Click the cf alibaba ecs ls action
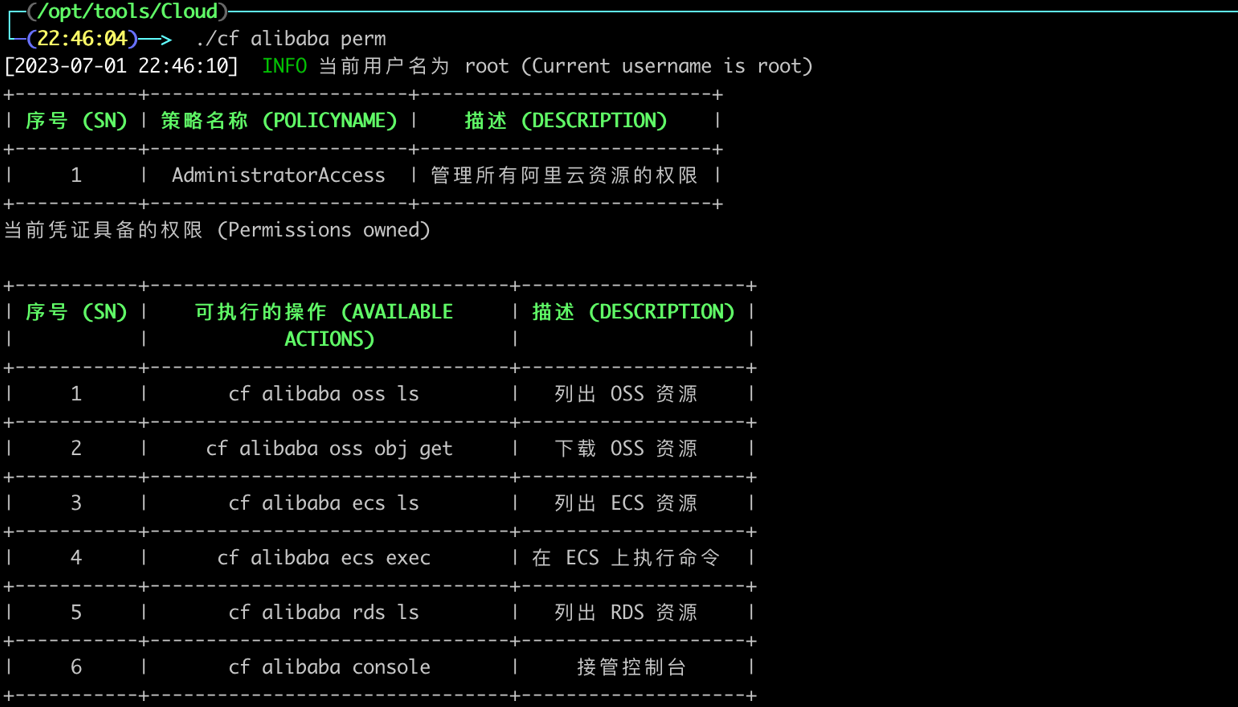 [324, 503]
